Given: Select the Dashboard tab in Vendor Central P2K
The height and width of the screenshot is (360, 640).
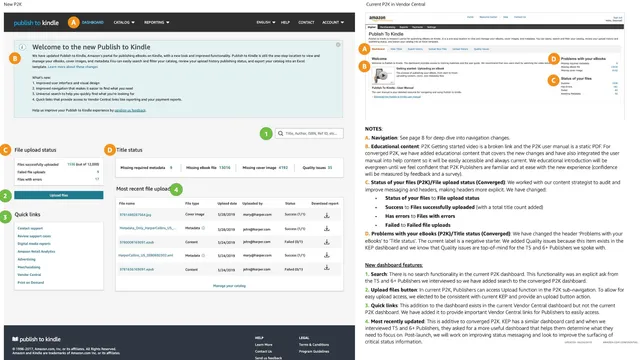Looking at the screenshot, I should (x=378, y=49).
